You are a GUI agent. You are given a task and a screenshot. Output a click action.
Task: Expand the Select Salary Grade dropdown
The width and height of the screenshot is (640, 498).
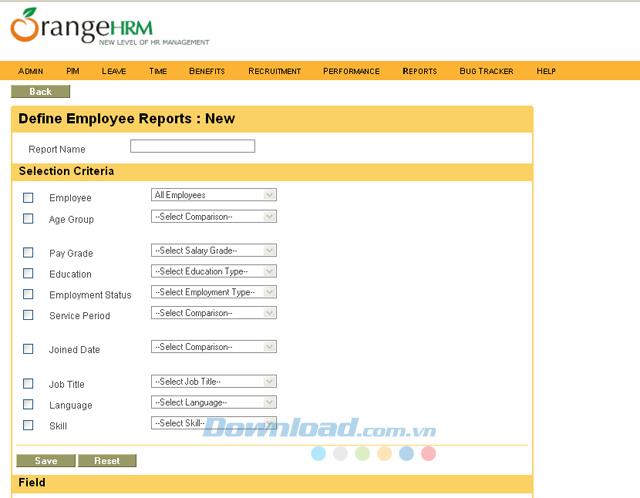(x=213, y=250)
